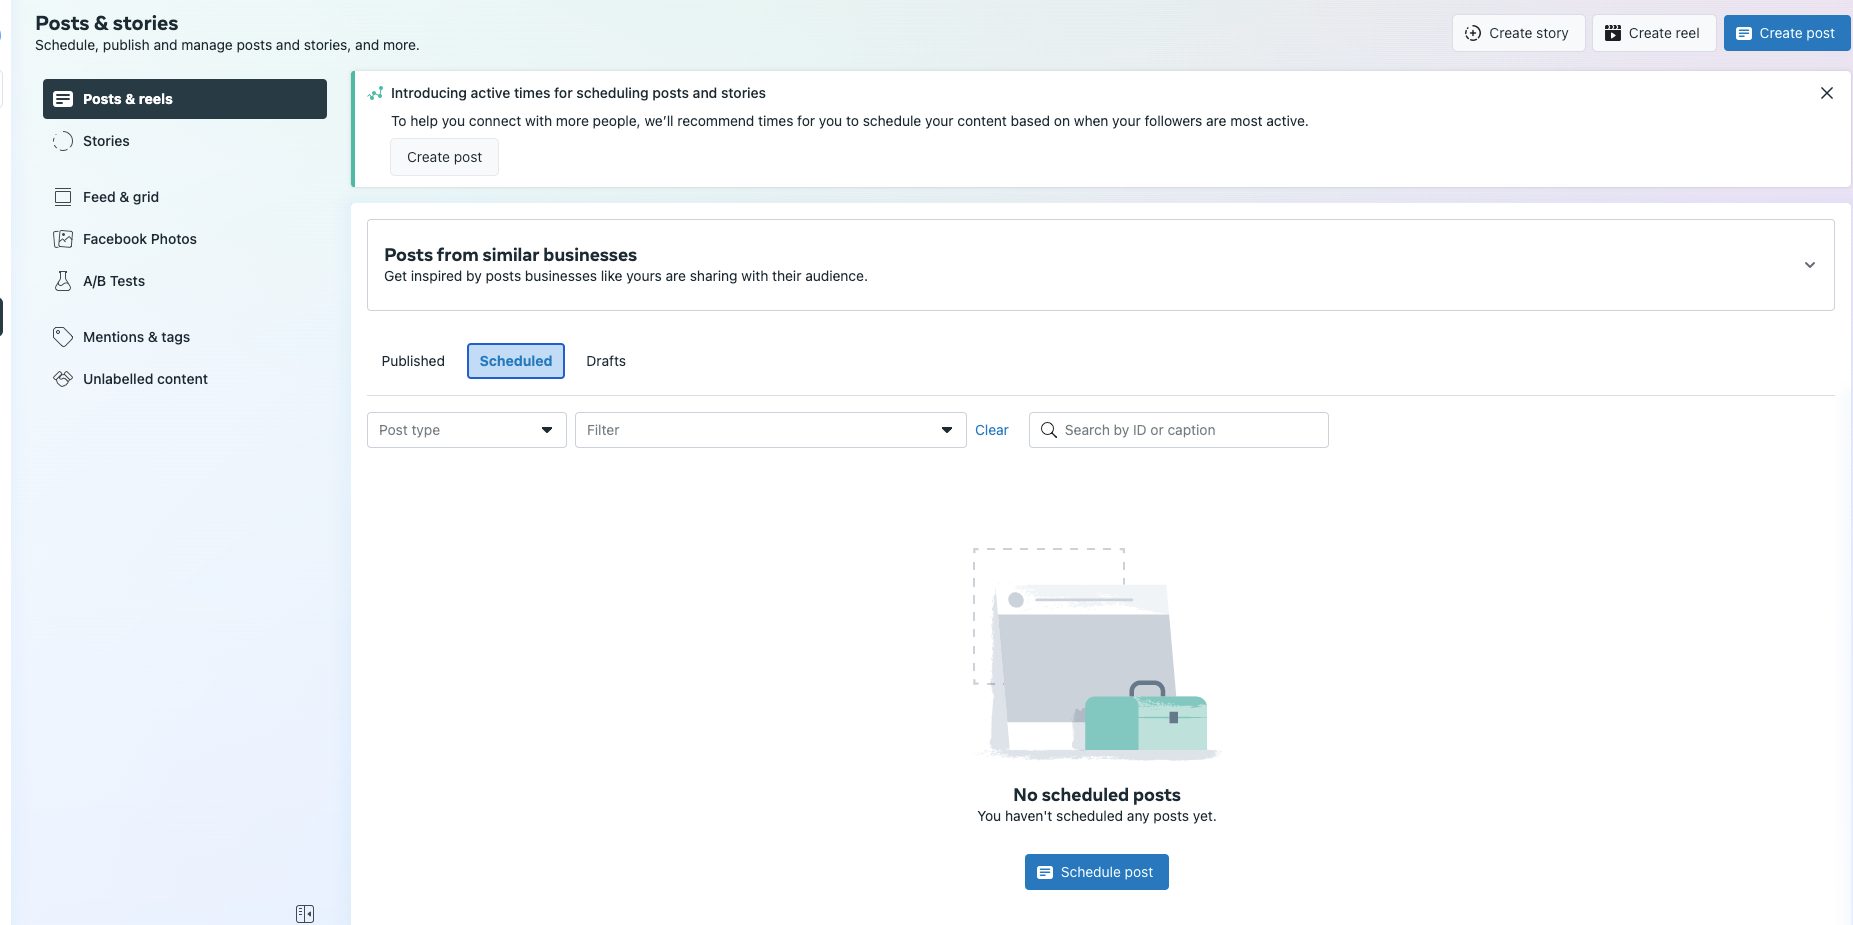Click the Create story icon
This screenshot has width=1853, height=925.
1471,32
